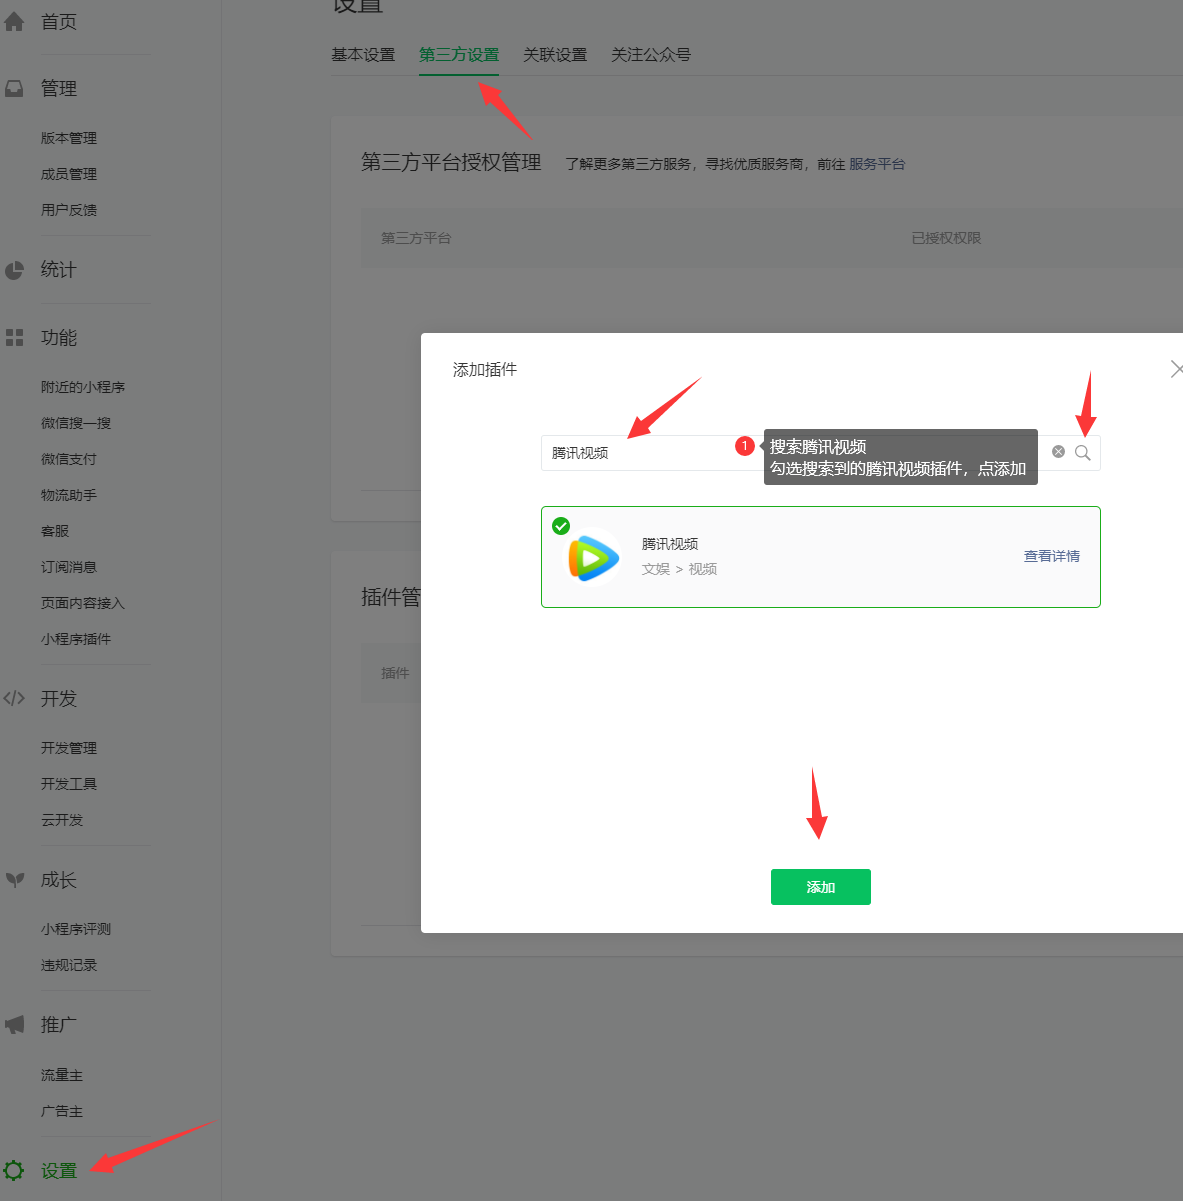Toggle the green checkmark on 腾讯视频 card
This screenshot has width=1183, height=1201.
(561, 526)
